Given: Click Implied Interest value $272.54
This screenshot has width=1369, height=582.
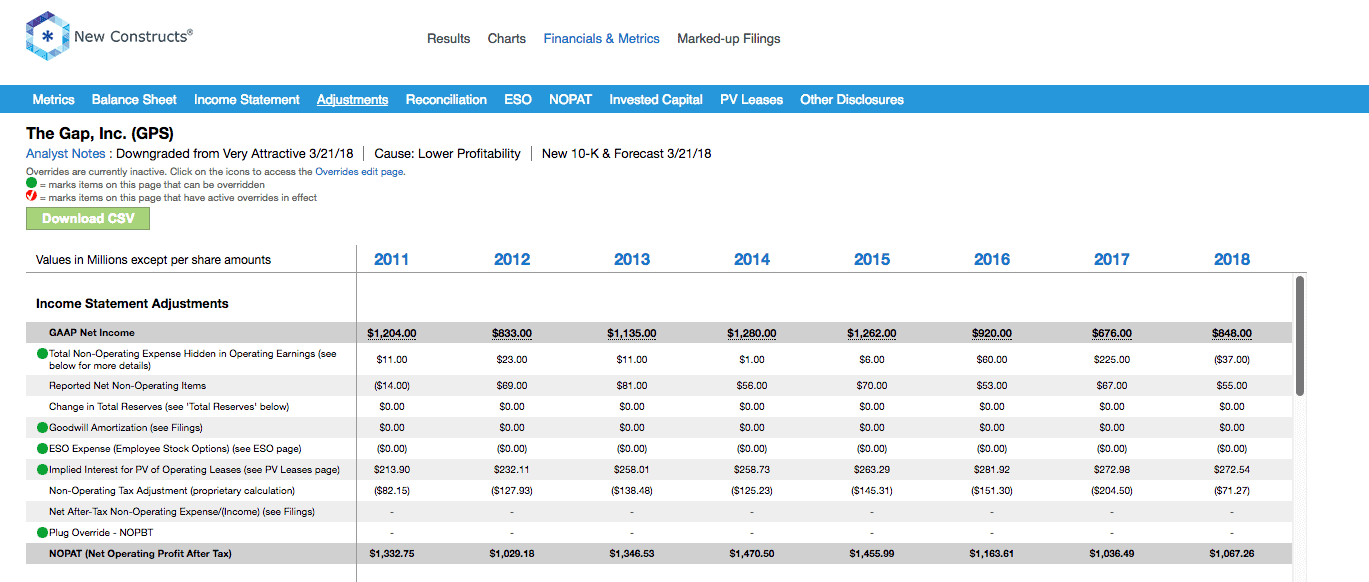Looking at the screenshot, I should point(1231,469).
